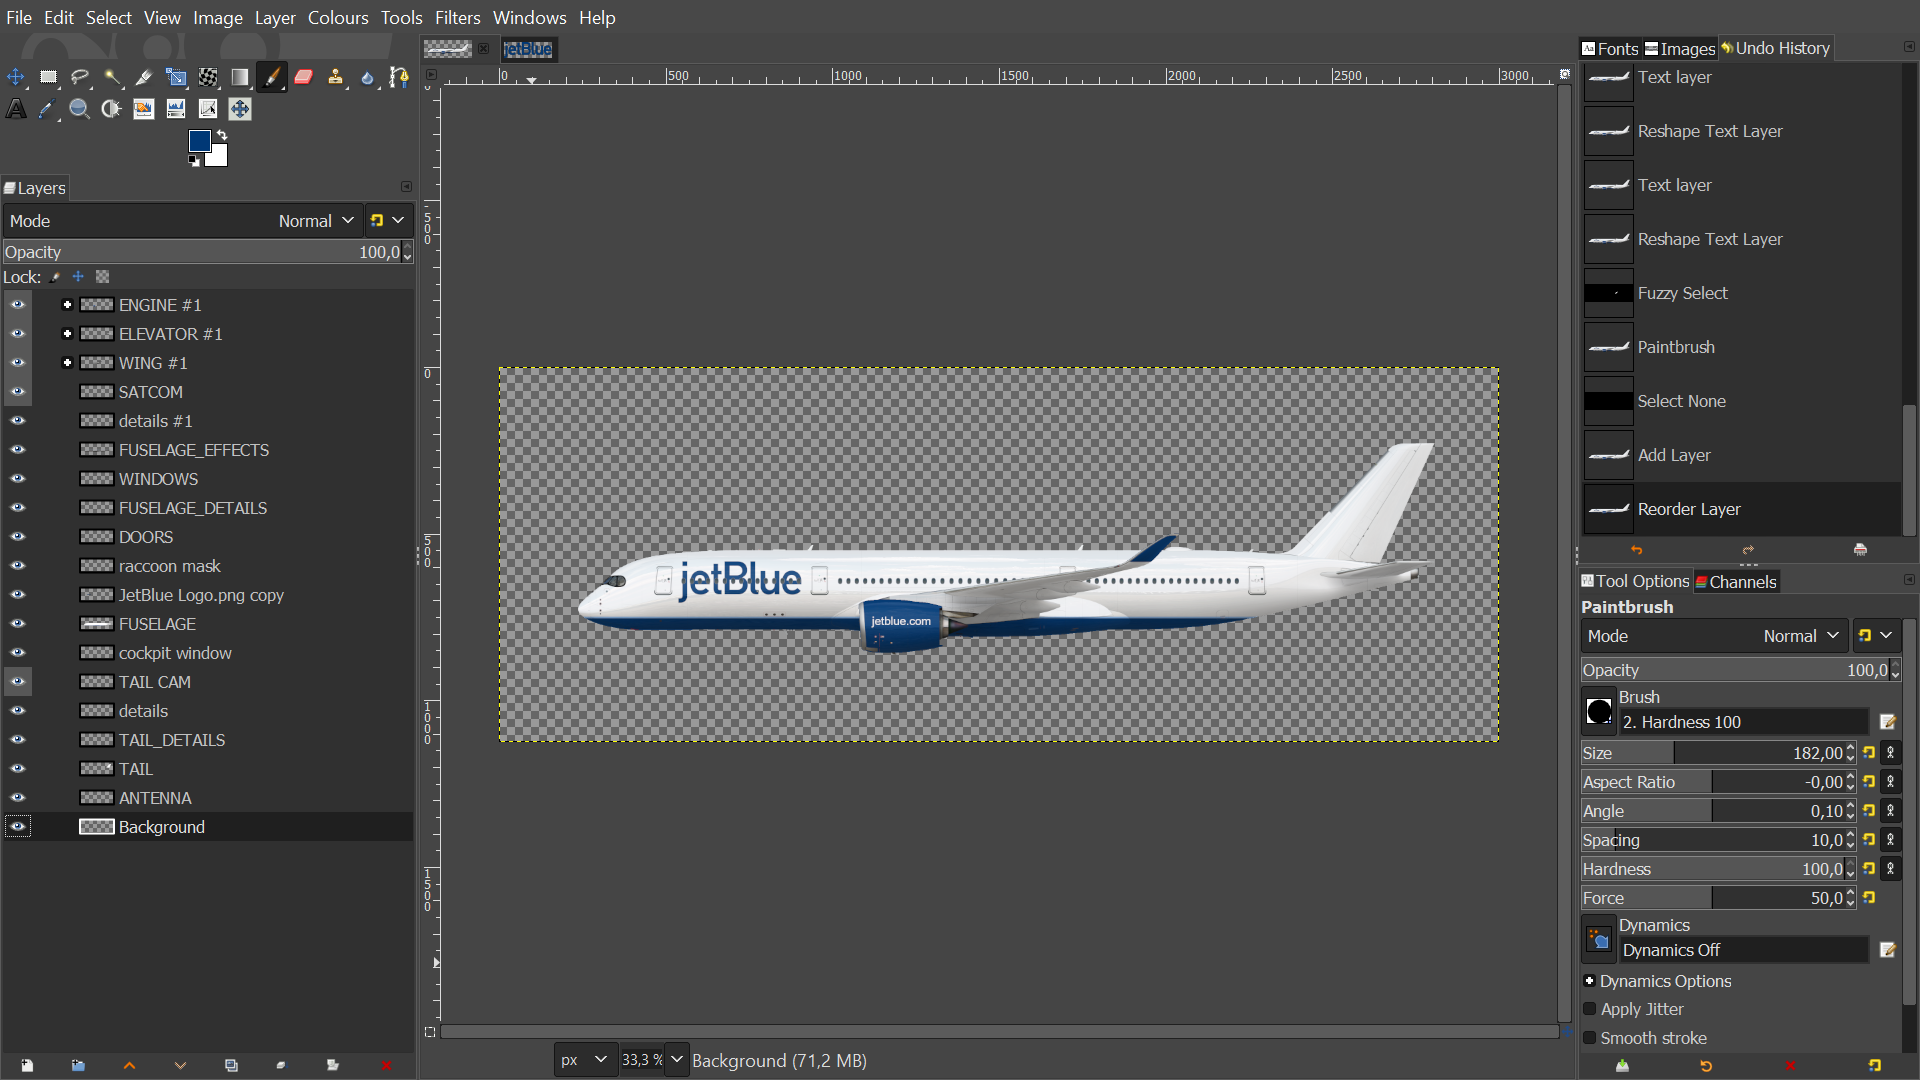
Task: Select the Paths tool
Action: coord(400,77)
